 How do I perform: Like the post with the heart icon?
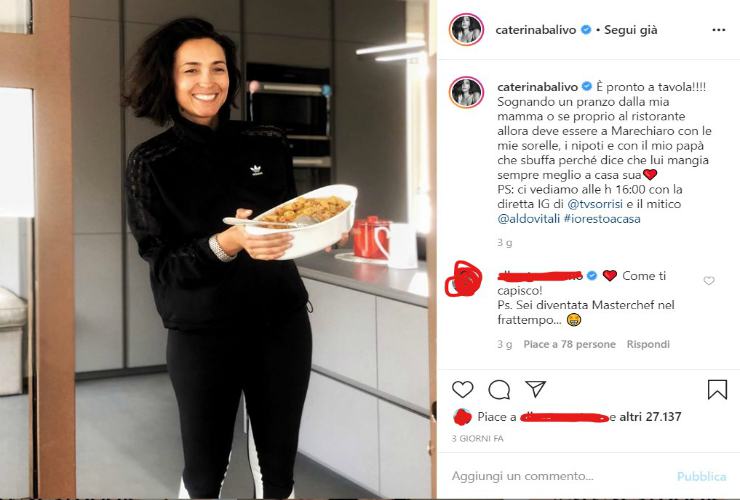tap(462, 390)
